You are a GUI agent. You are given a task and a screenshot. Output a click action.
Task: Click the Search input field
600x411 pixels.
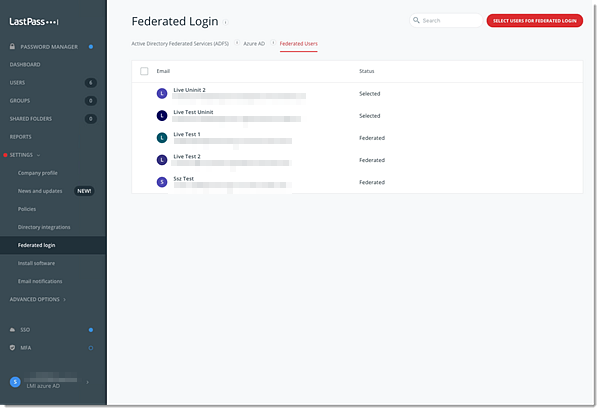pyautogui.click(x=446, y=20)
